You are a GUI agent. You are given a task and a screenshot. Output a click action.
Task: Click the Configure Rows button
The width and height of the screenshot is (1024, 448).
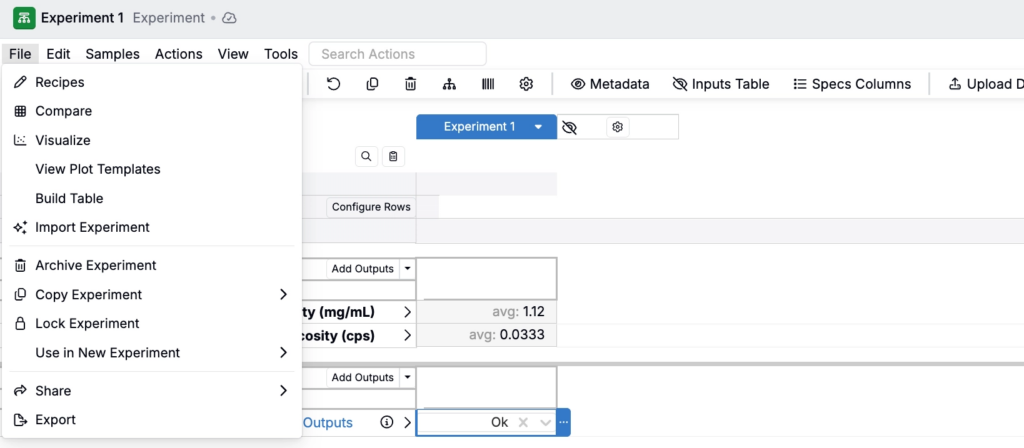(x=371, y=207)
